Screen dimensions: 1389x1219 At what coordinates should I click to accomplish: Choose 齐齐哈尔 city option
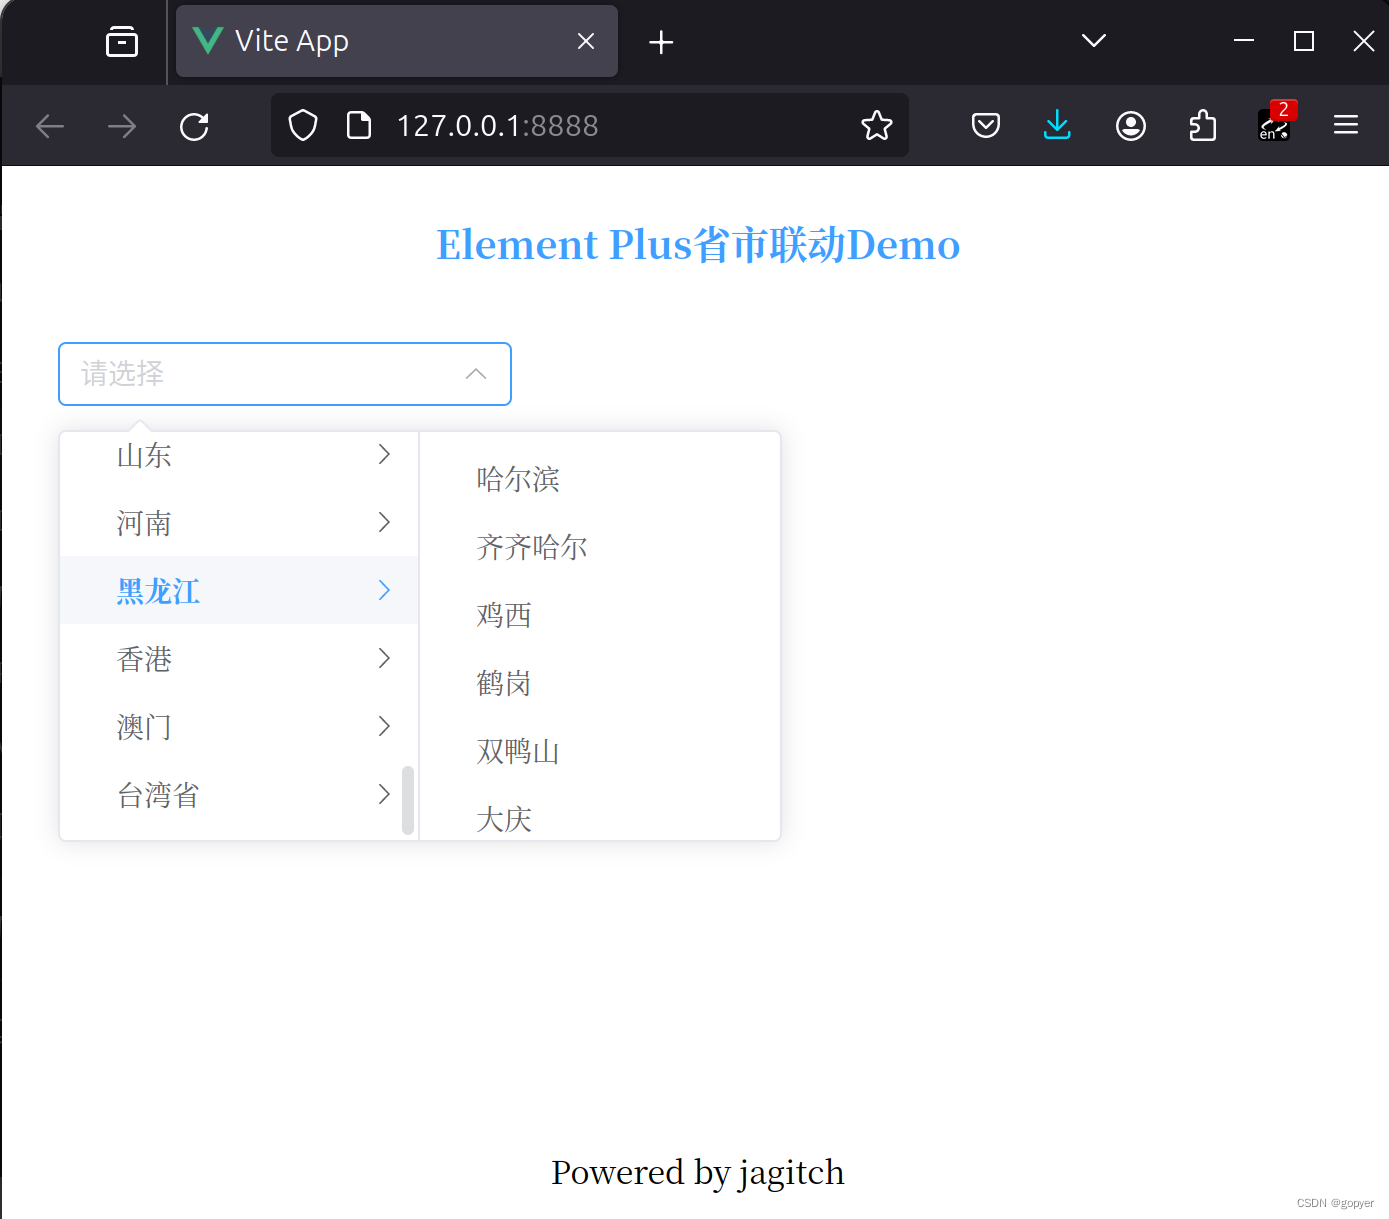(x=600, y=547)
